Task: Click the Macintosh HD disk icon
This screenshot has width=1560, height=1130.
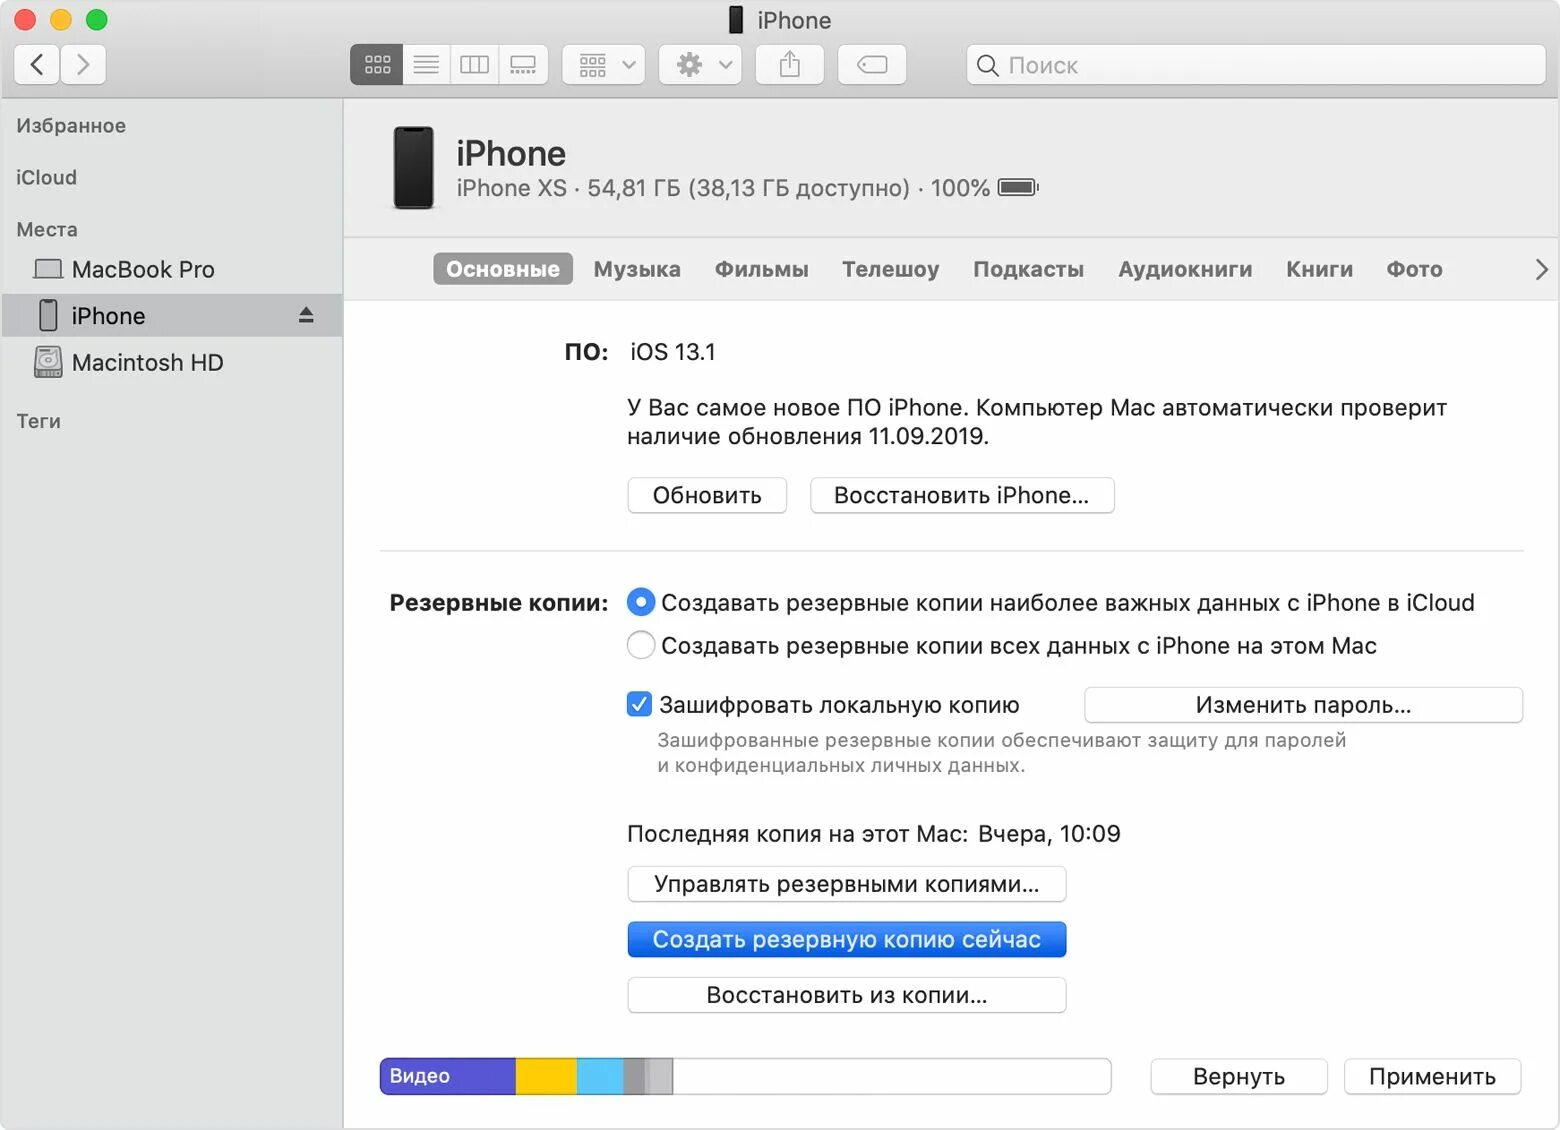Action: pyautogui.click(x=48, y=362)
